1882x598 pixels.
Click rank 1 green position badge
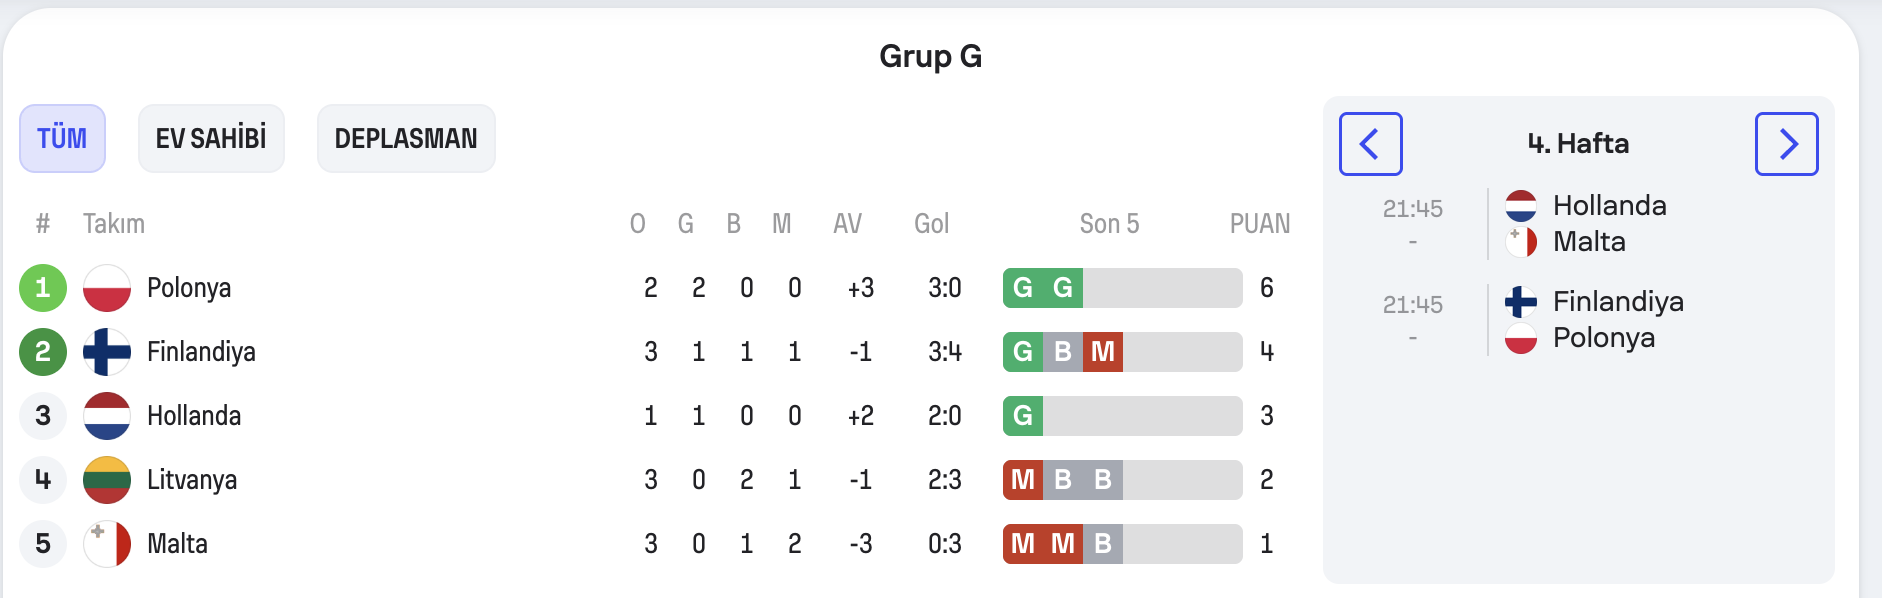[x=43, y=288]
